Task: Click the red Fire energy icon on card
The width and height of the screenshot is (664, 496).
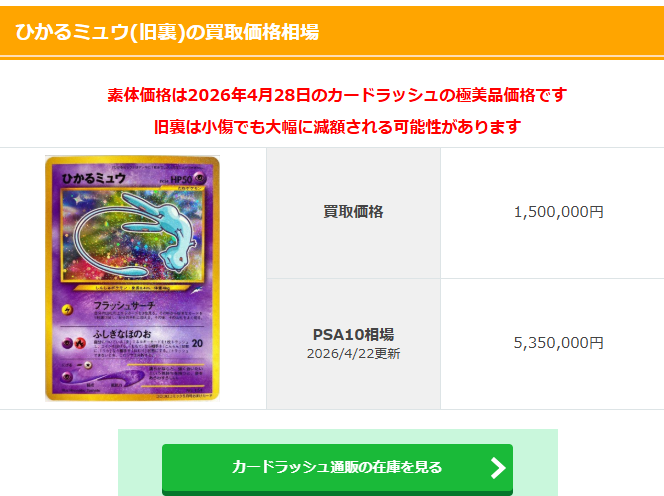Action: click(x=80, y=344)
